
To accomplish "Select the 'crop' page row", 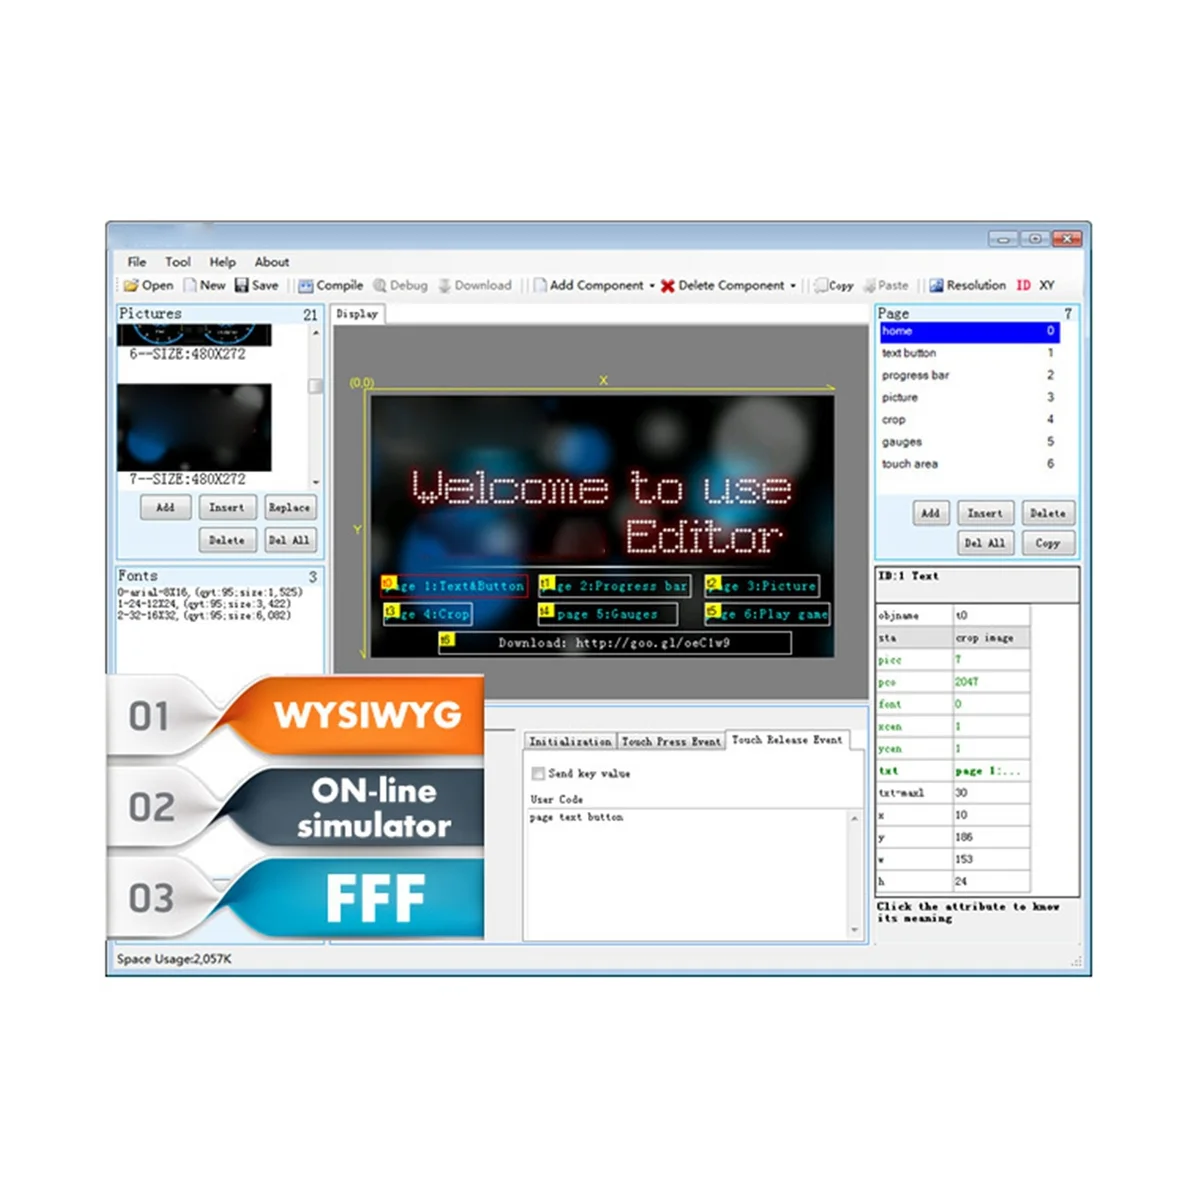I will (969, 420).
